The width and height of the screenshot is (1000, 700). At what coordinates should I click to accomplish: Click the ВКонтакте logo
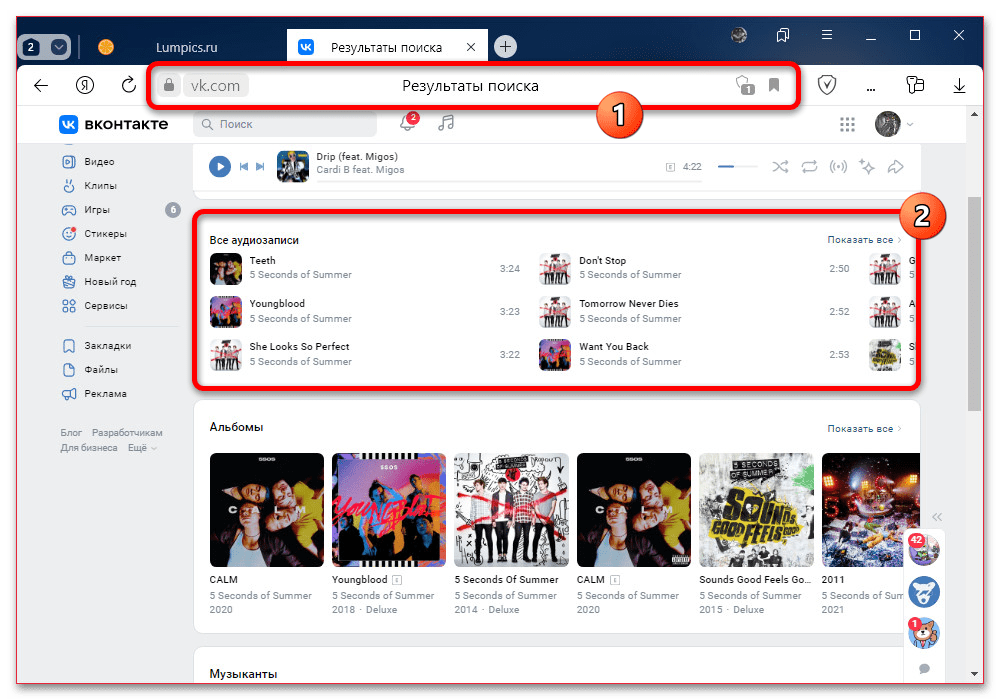pos(114,124)
